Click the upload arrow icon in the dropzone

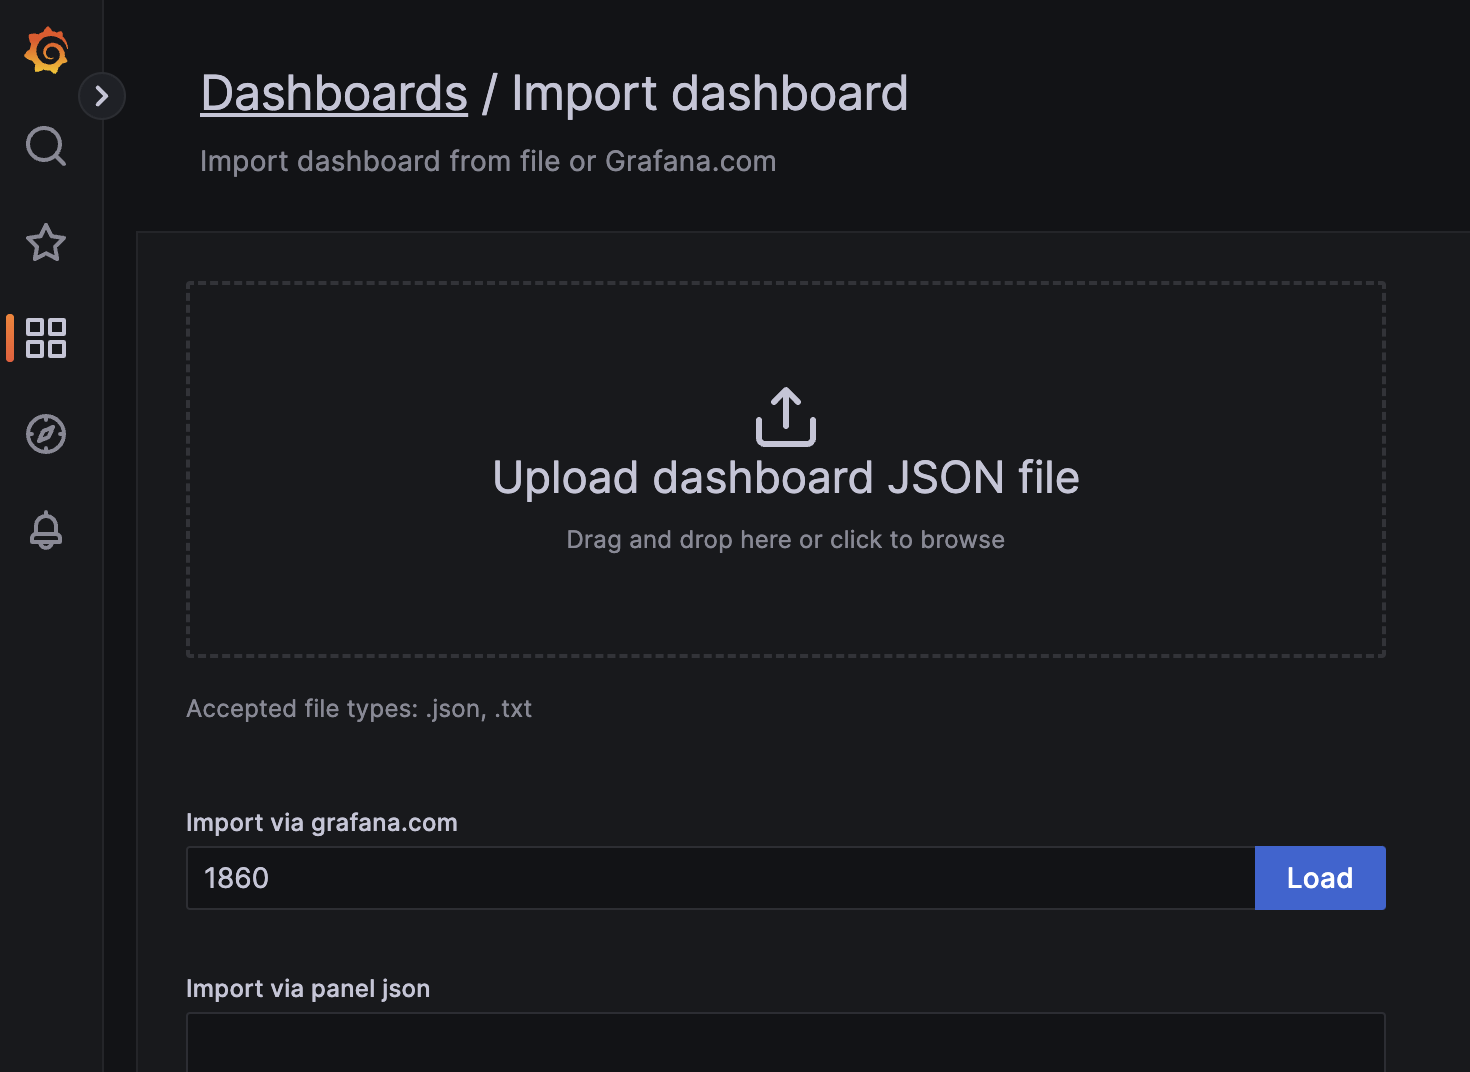coord(786,417)
